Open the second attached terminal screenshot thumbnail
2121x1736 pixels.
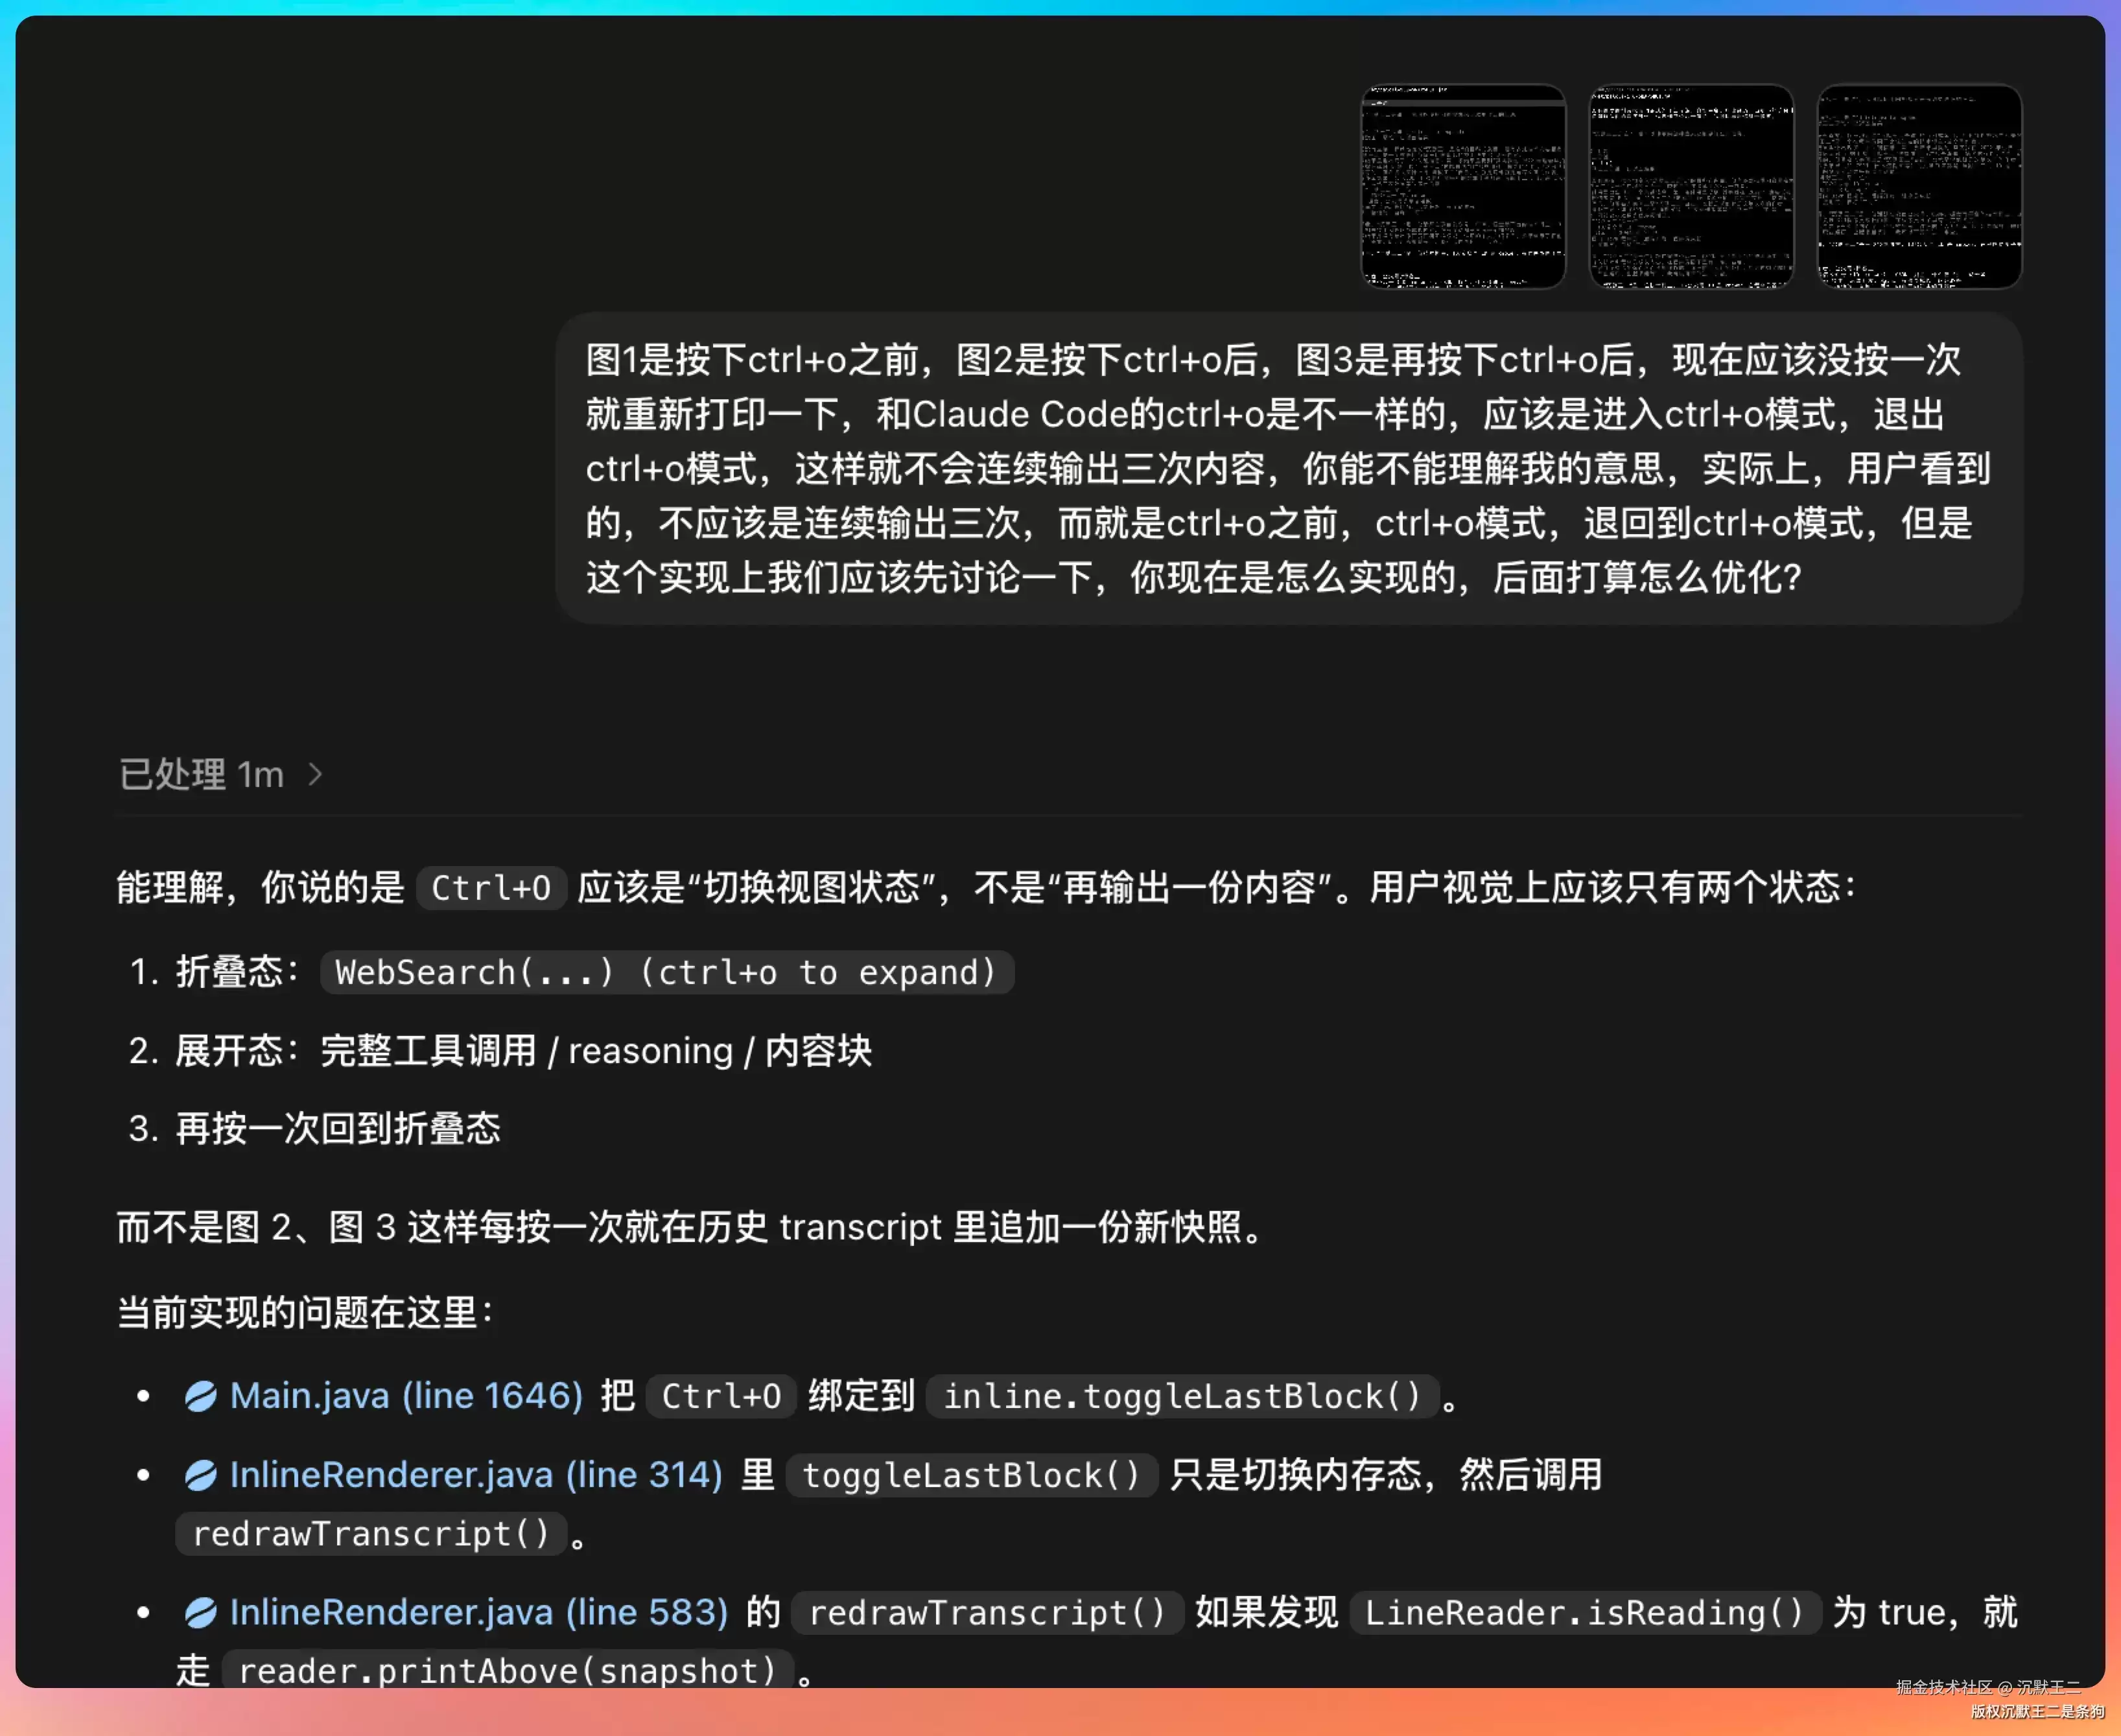pos(1691,187)
